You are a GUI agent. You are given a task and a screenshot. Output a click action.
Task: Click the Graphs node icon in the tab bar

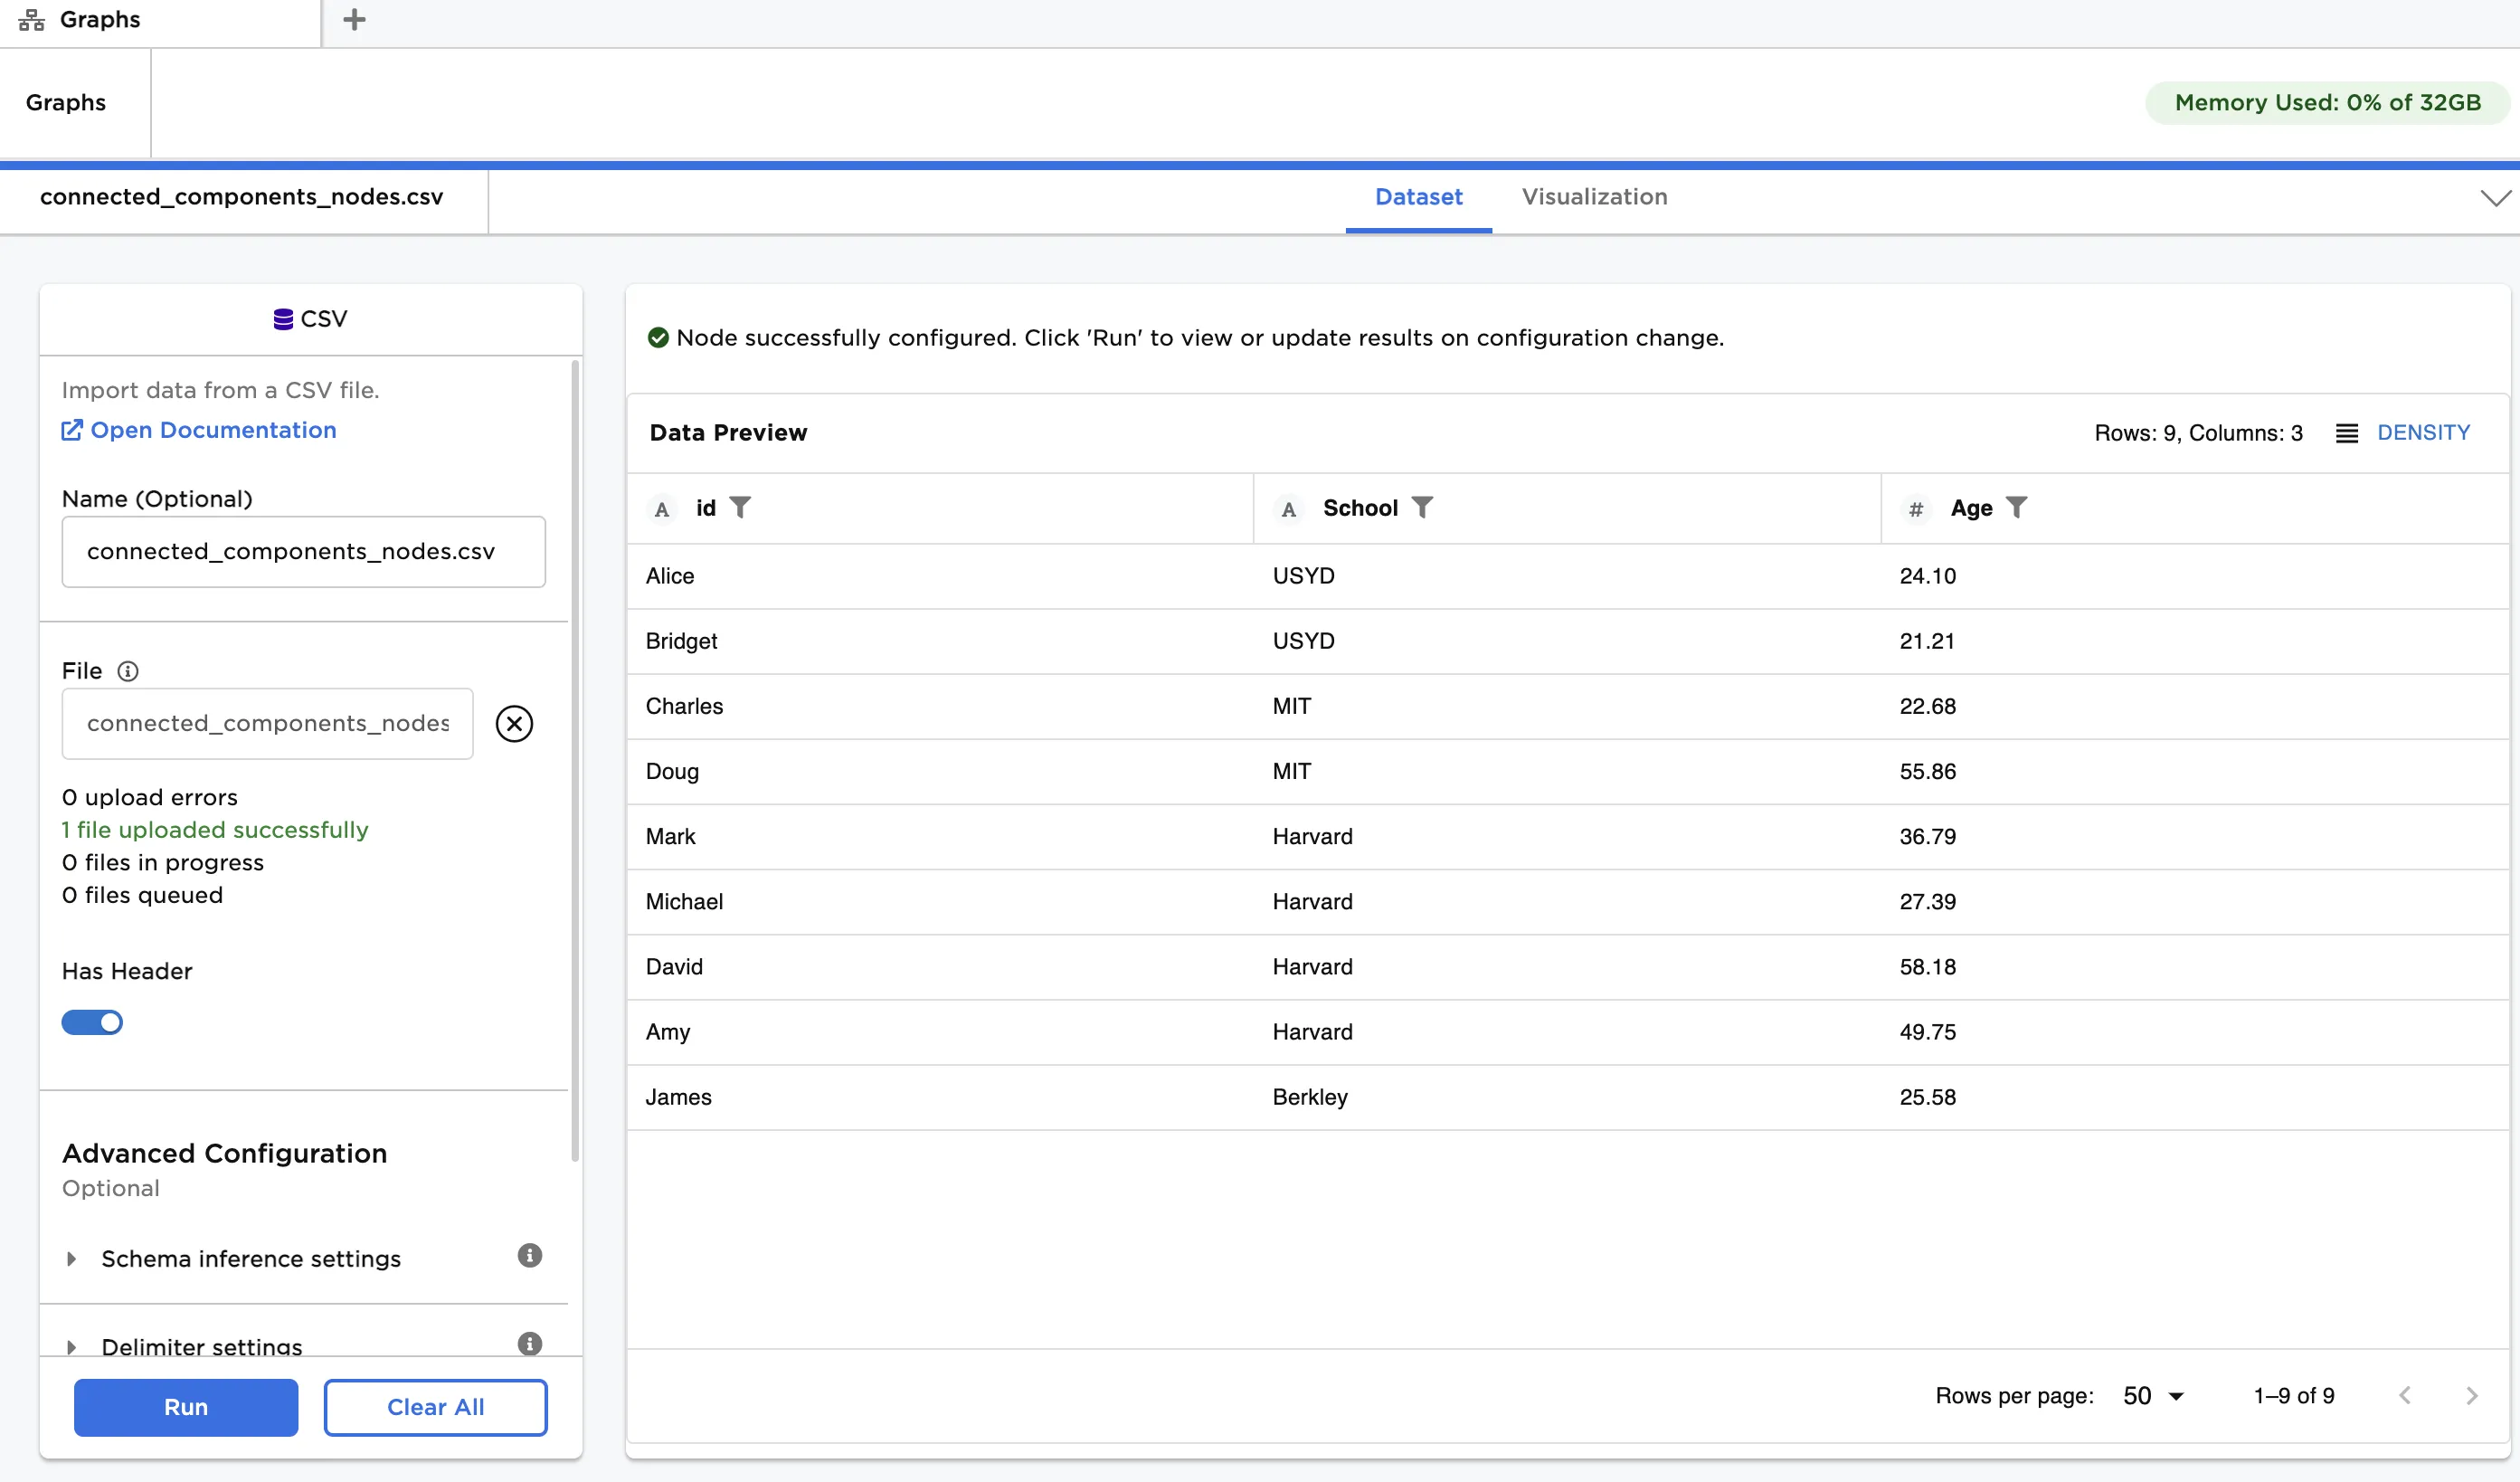[x=31, y=19]
